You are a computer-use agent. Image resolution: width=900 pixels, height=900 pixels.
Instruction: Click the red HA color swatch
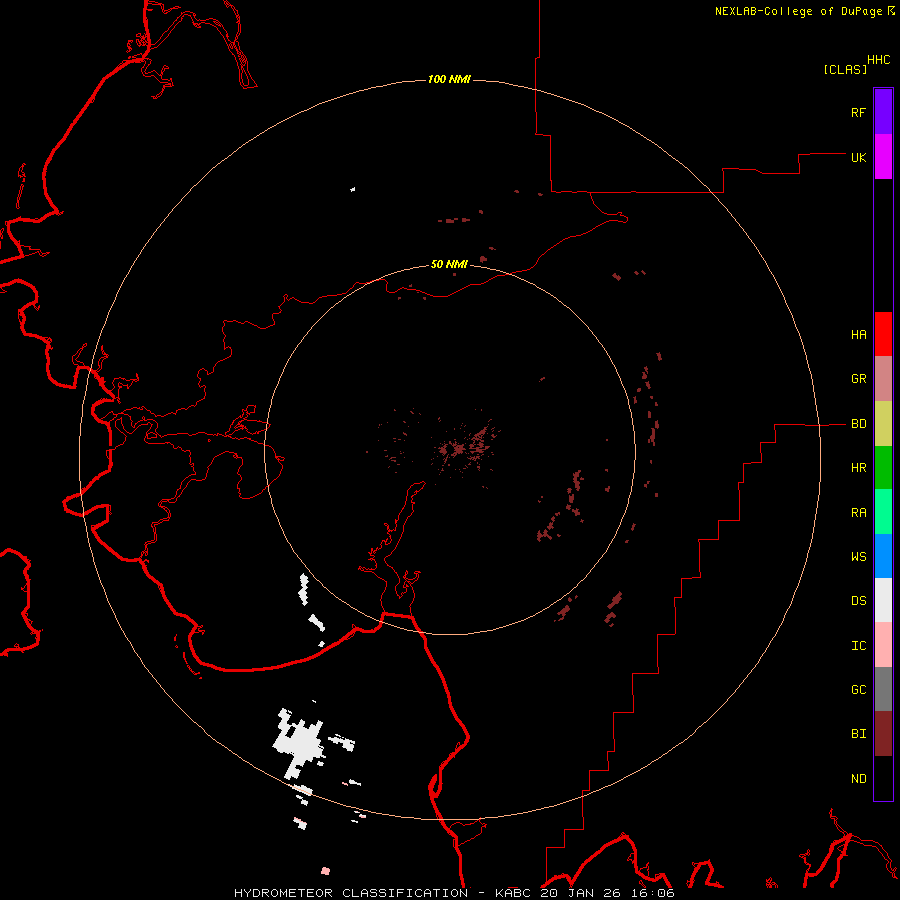point(883,334)
